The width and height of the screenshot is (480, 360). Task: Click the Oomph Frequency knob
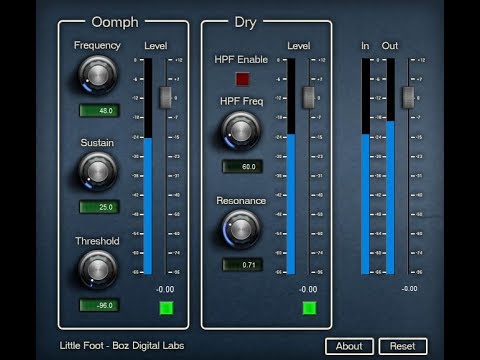click(98, 75)
